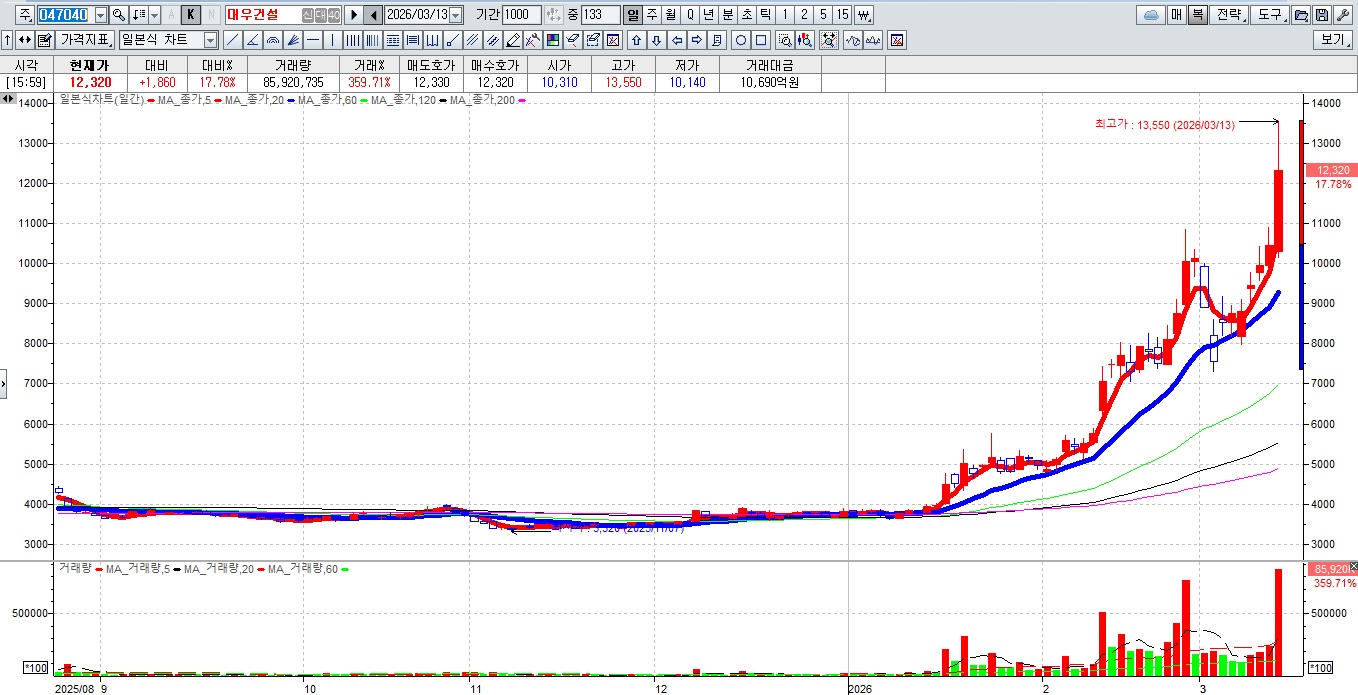Select the vertical line drawing tool
The width and height of the screenshot is (1358, 695).
pos(332,40)
